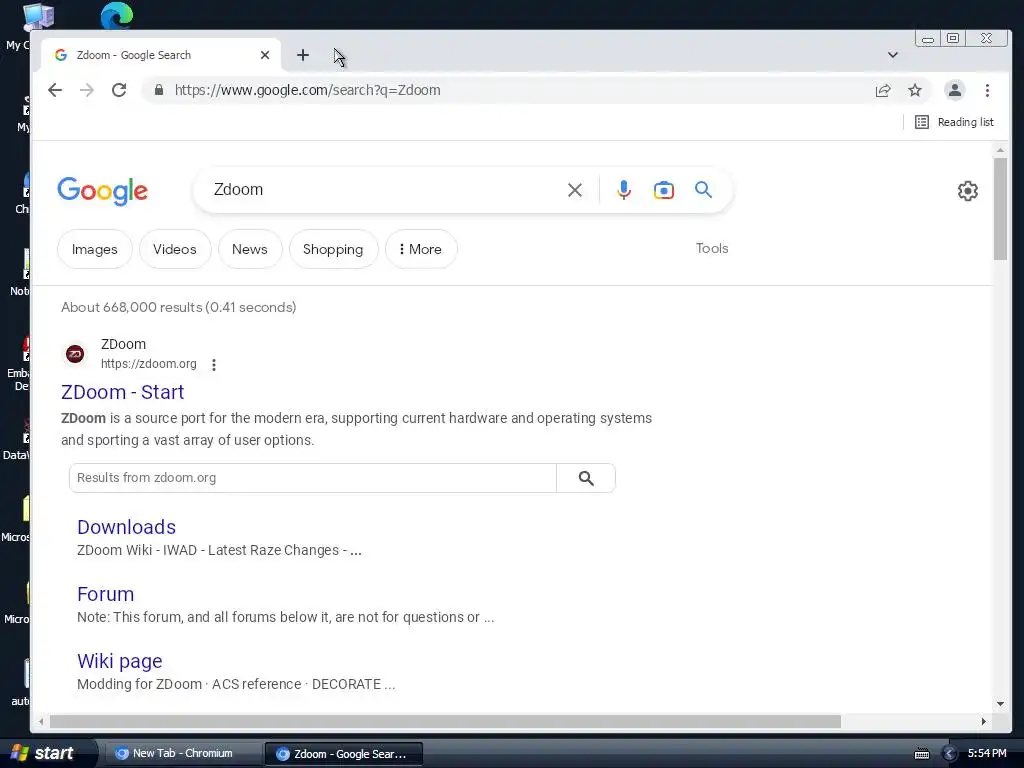Image resolution: width=1024 pixels, height=768 pixels.
Task: Go back with the browser back arrow
Action: click(55, 90)
